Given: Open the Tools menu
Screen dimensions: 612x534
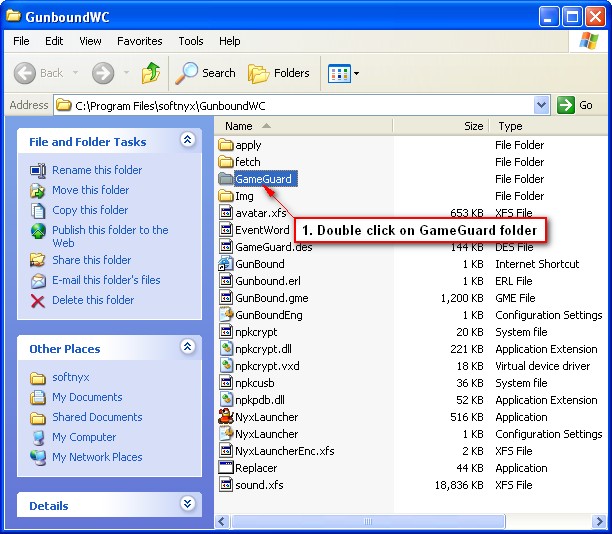Looking at the screenshot, I should tap(191, 41).
